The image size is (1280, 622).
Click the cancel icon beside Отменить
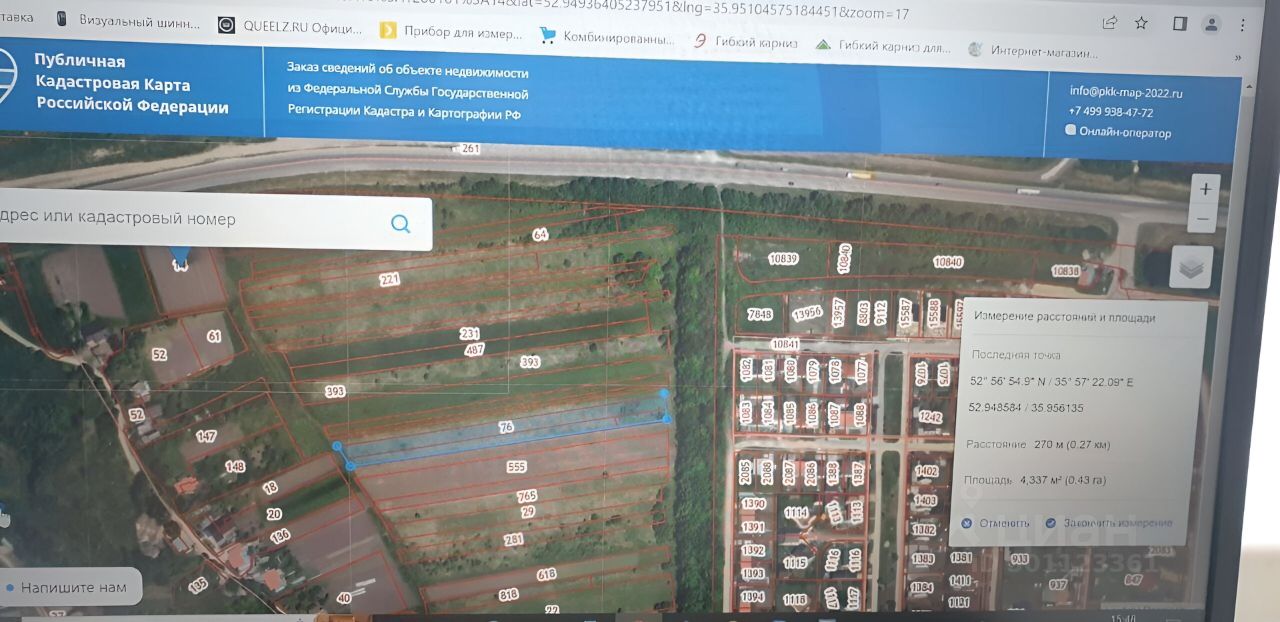(966, 523)
